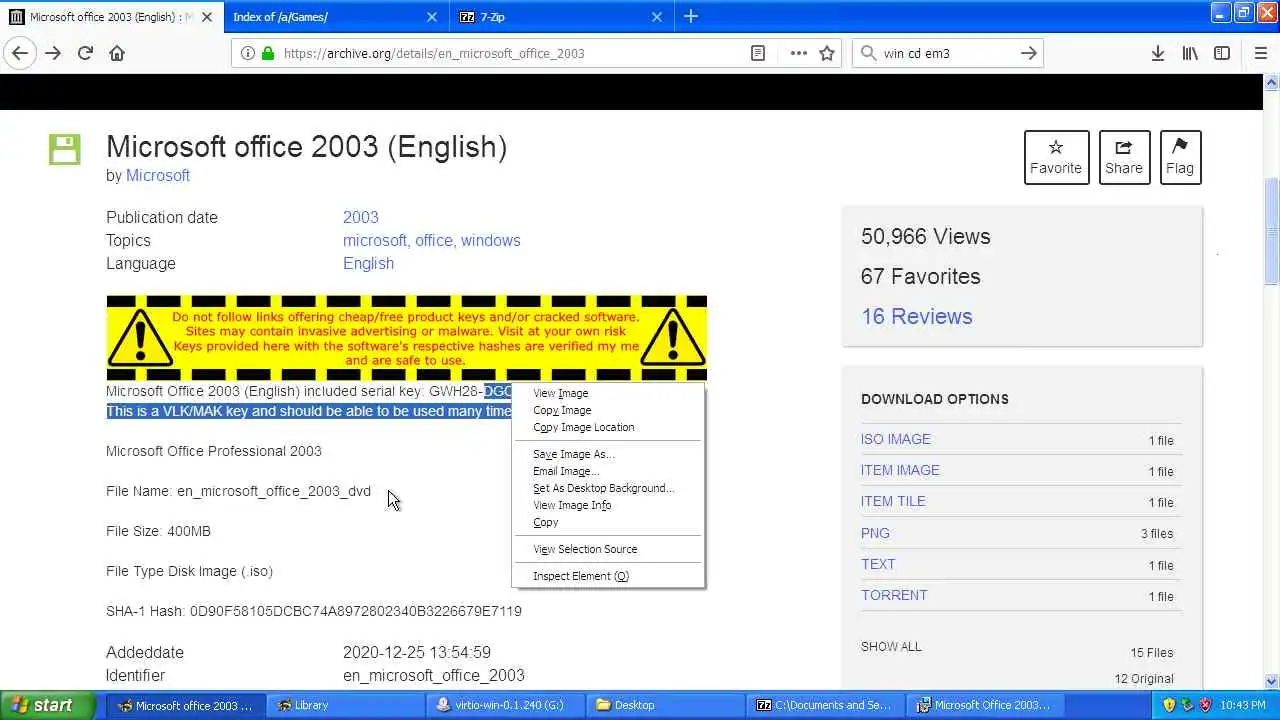Select Microsoft office 2003 browser tab
1280x720 pixels.
110,17
